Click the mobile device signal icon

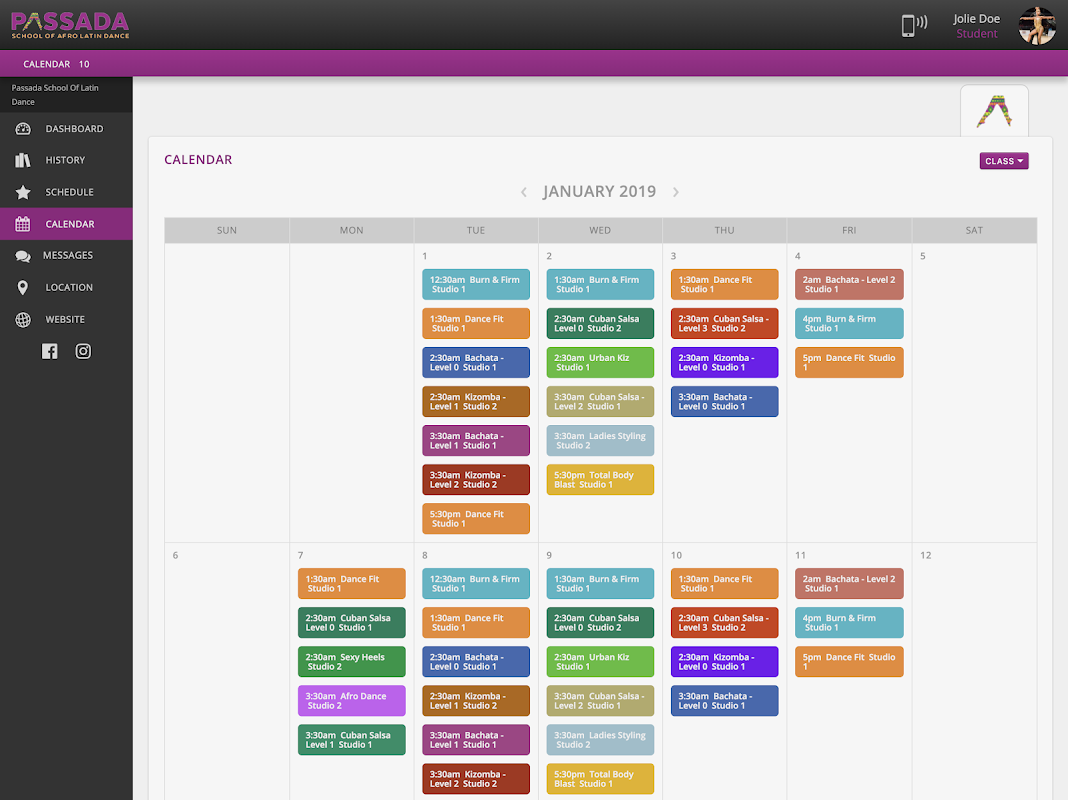coord(914,25)
